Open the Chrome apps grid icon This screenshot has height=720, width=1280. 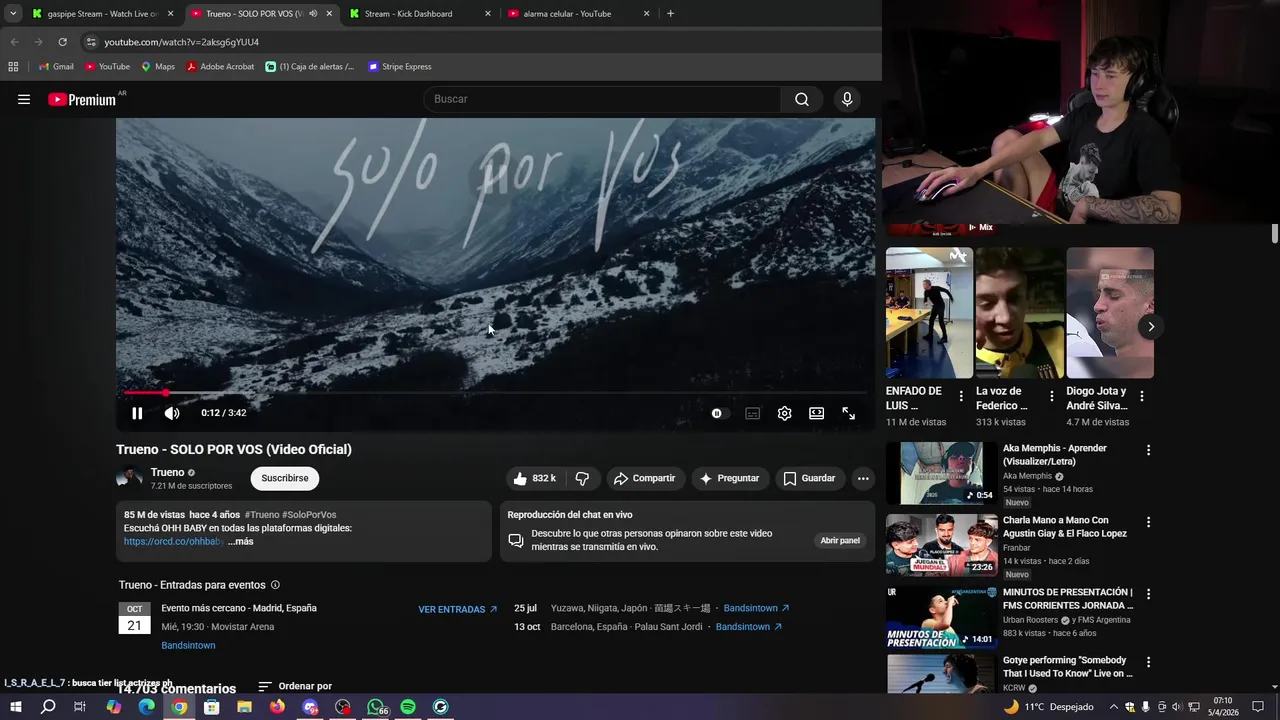pos(13,67)
